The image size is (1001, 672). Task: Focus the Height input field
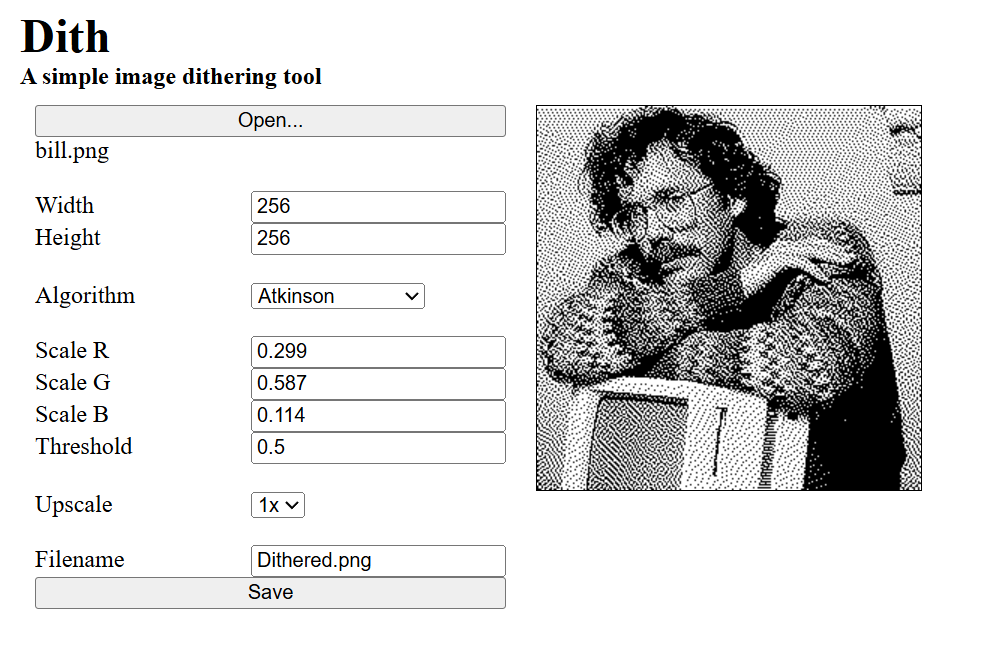(378, 239)
